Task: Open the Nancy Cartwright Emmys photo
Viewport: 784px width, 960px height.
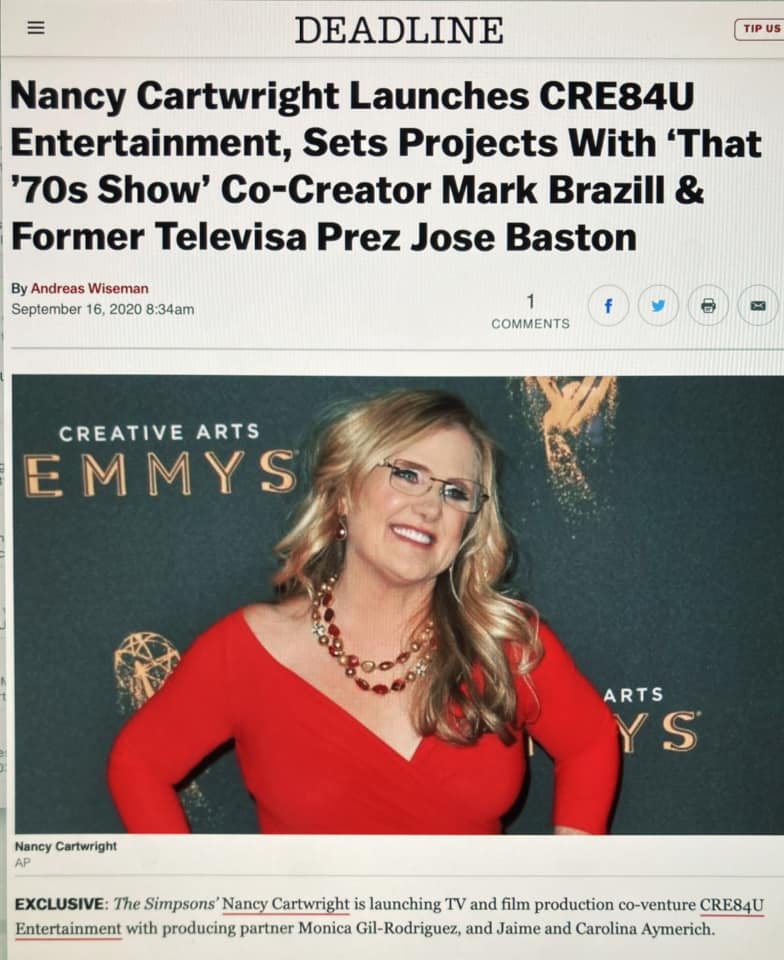Action: click(397, 604)
